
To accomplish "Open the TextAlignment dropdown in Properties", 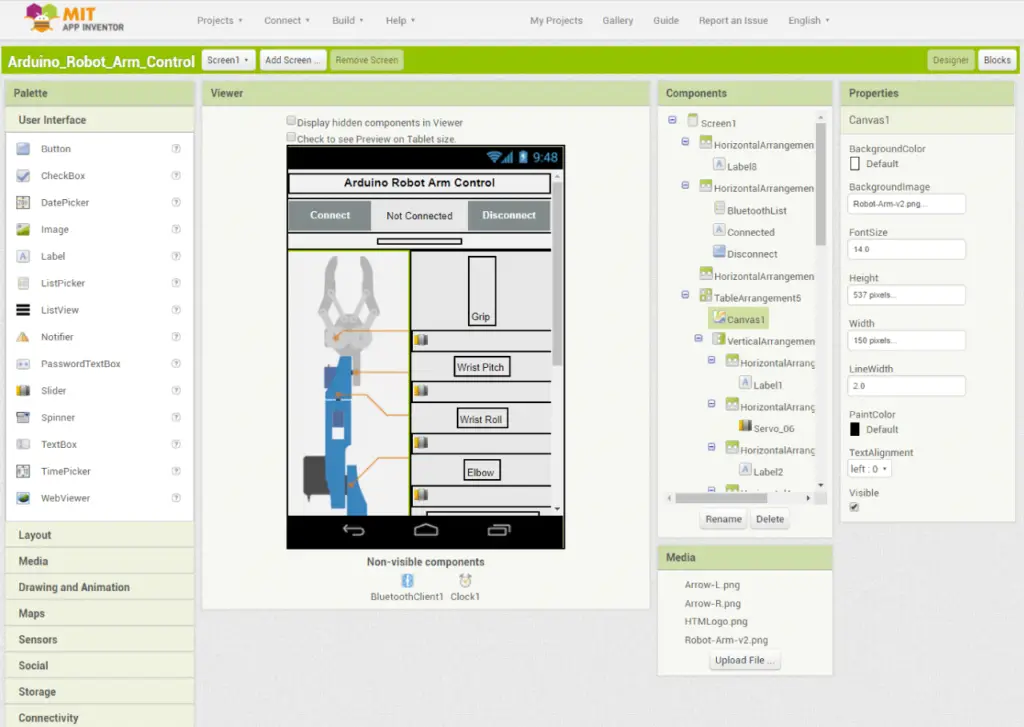I will [x=869, y=468].
